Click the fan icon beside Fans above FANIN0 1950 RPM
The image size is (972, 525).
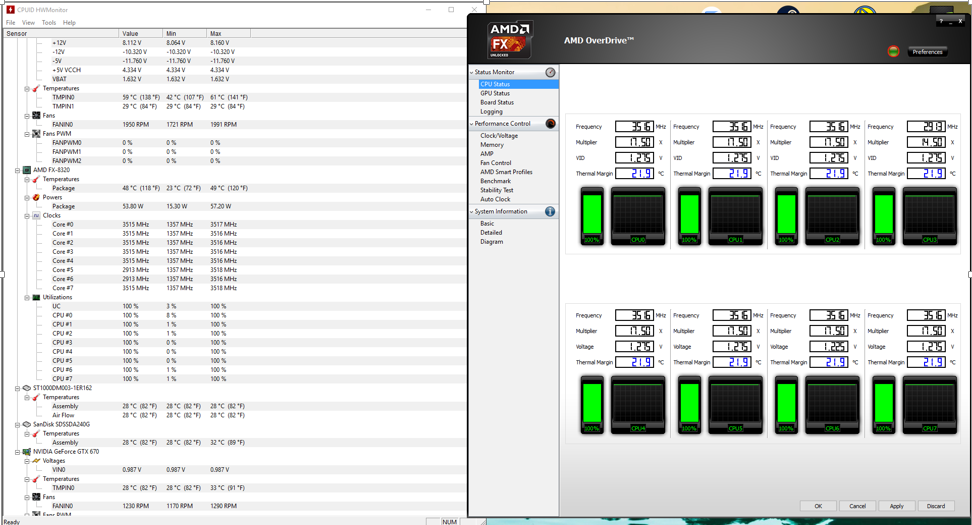36,115
